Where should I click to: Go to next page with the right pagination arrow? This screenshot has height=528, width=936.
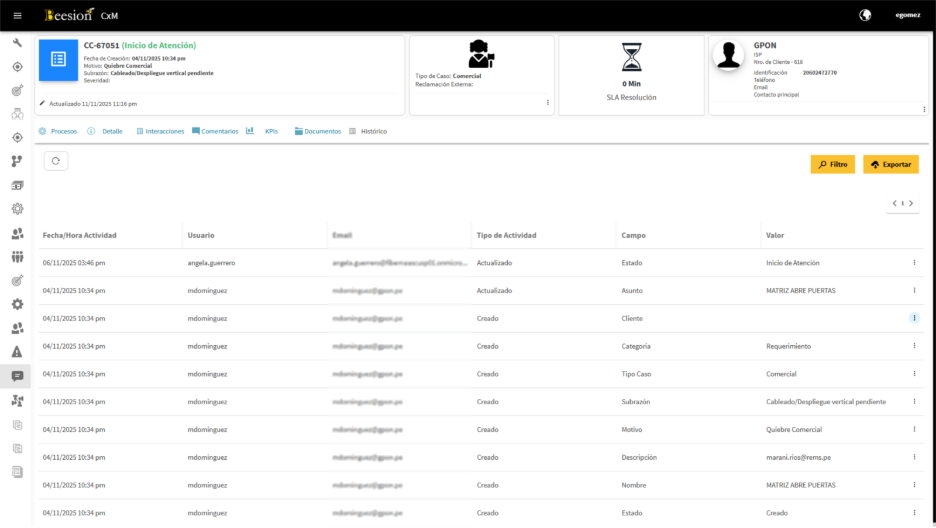pyautogui.click(x=911, y=204)
